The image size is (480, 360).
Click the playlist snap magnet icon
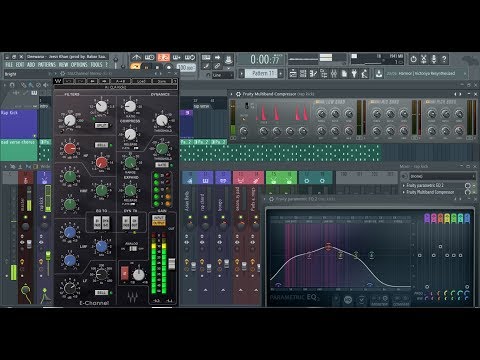[12, 85]
